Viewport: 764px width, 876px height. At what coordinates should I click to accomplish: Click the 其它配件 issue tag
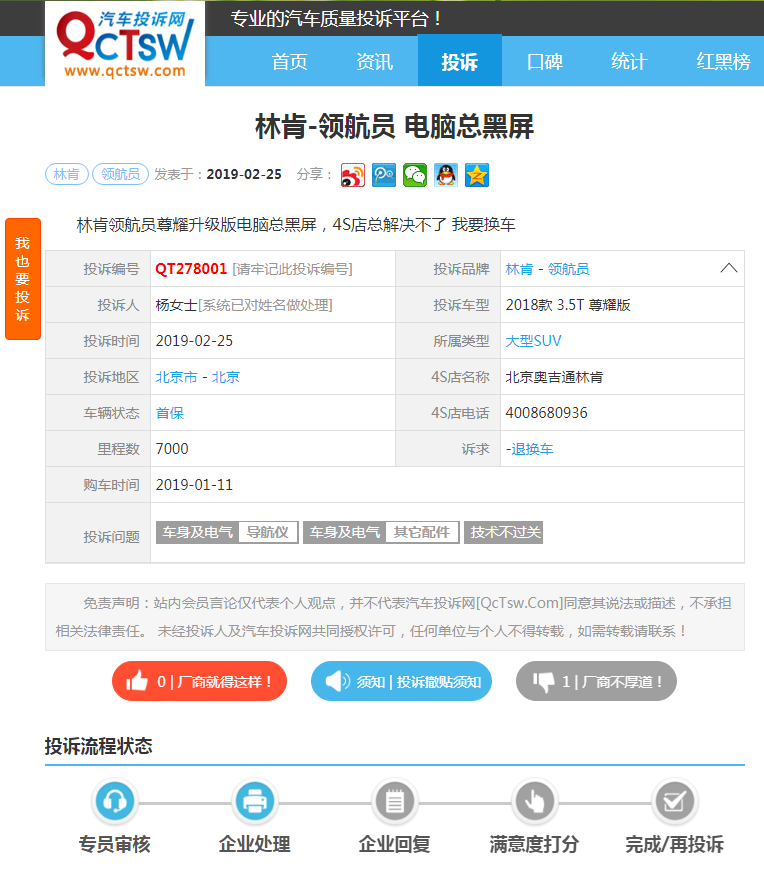(422, 532)
